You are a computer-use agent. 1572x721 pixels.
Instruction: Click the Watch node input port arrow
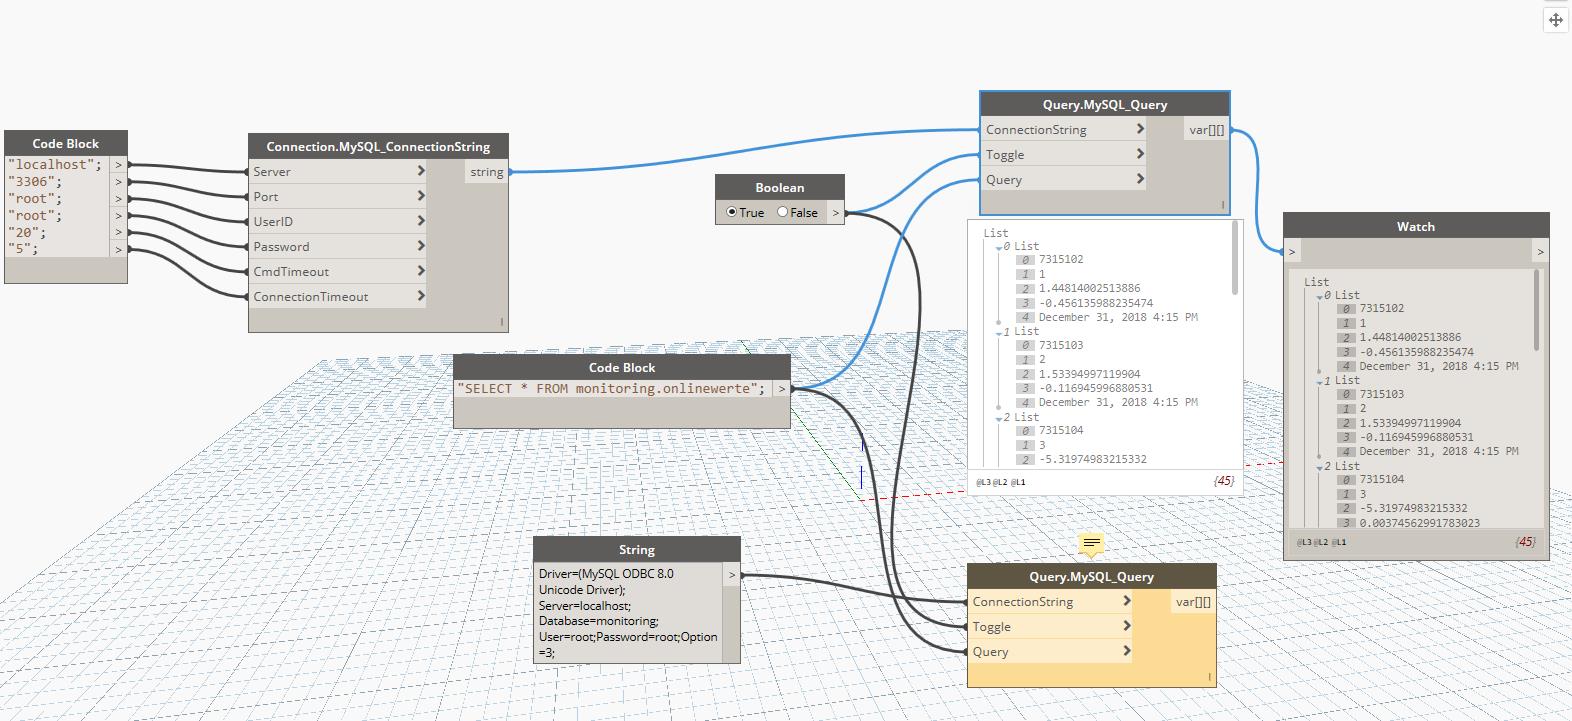1292,252
